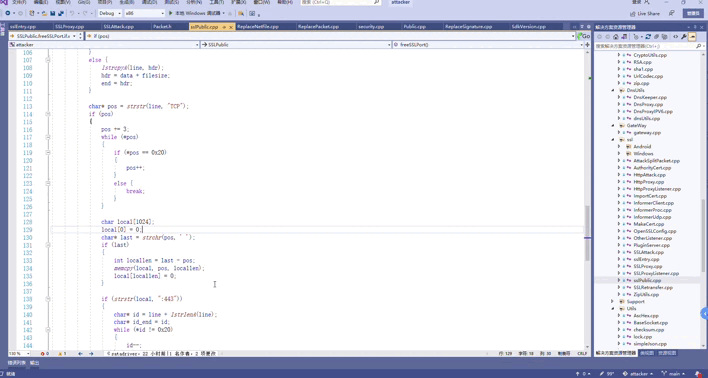This screenshot has width=708, height=378.
Task: Open gateway.cpp in Solution Explorer
Action: [647, 133]
